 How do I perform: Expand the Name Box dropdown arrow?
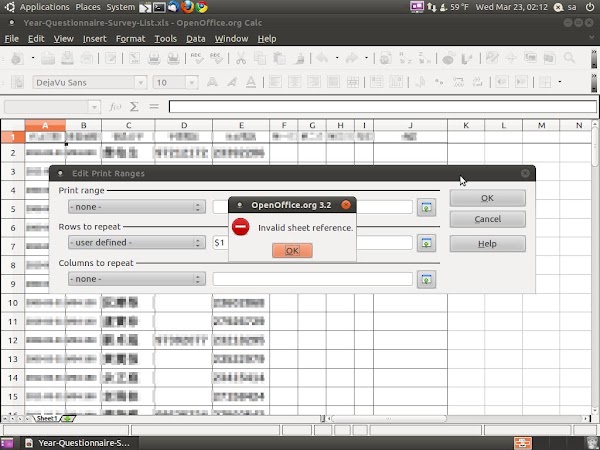94,107
